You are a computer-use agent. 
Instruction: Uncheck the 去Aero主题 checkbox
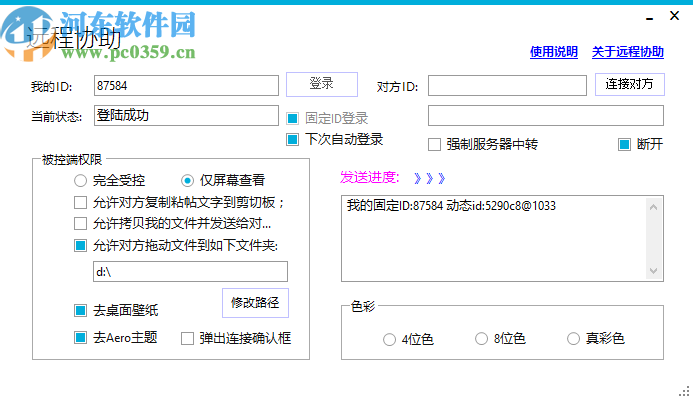pos(80,338)
